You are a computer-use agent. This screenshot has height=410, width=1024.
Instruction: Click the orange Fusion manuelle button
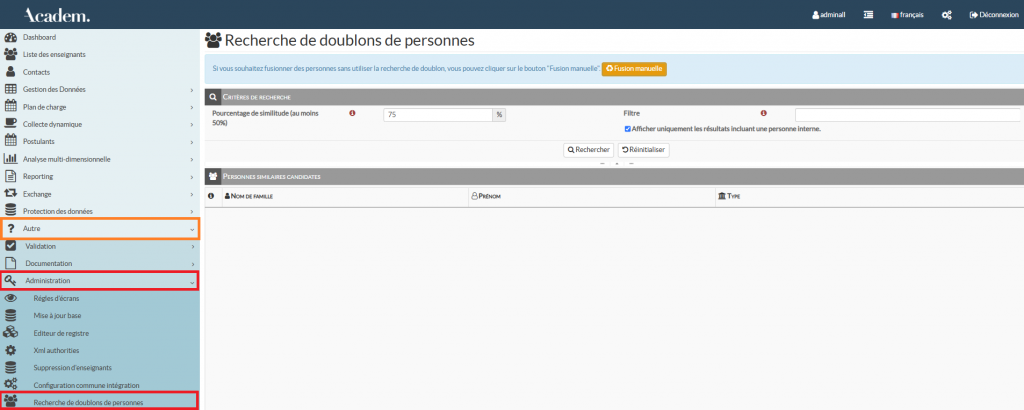[x=633, y=69]
